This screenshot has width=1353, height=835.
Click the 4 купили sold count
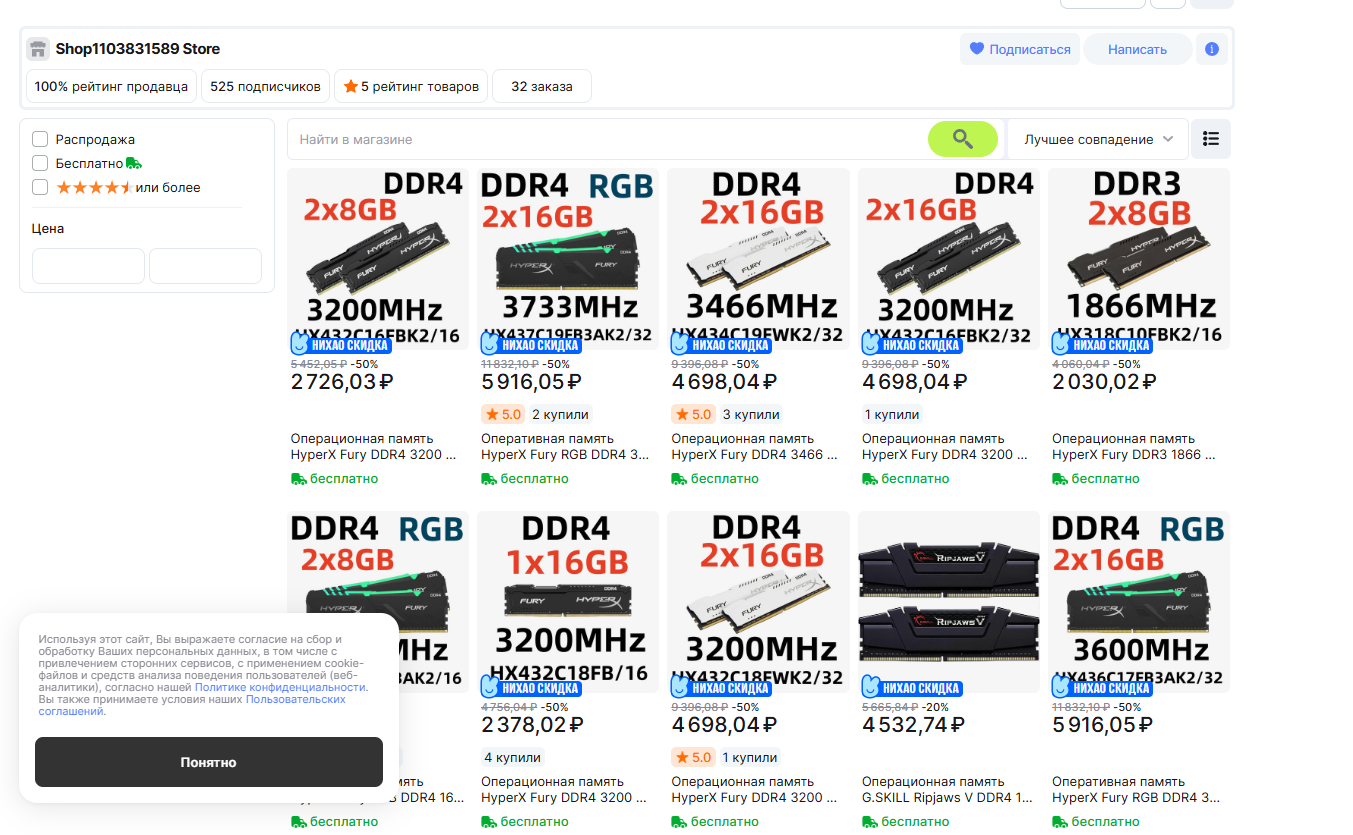click(x=513, y=757)
